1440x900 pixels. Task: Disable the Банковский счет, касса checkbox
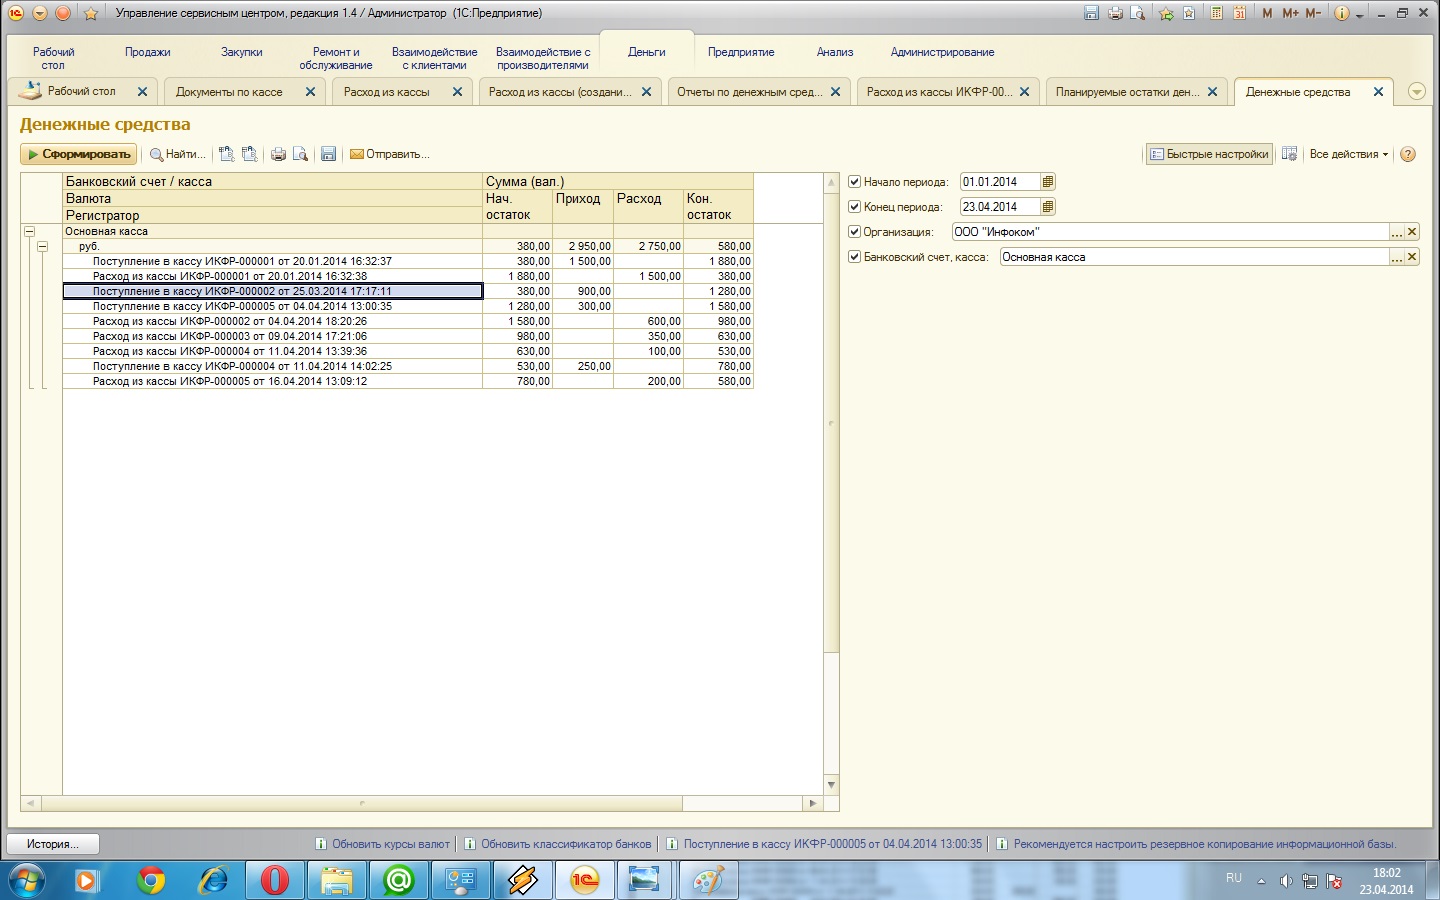click(x=855, y=257)
